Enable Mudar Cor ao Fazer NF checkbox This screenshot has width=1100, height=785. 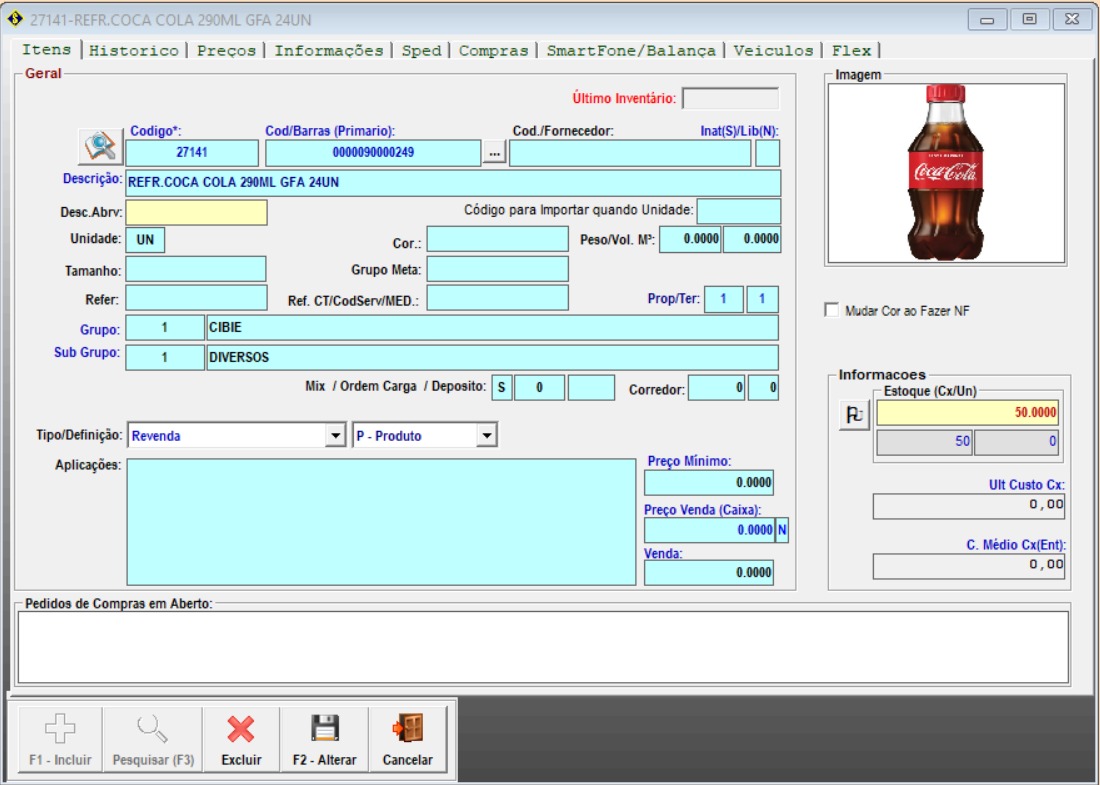(831, 310)
